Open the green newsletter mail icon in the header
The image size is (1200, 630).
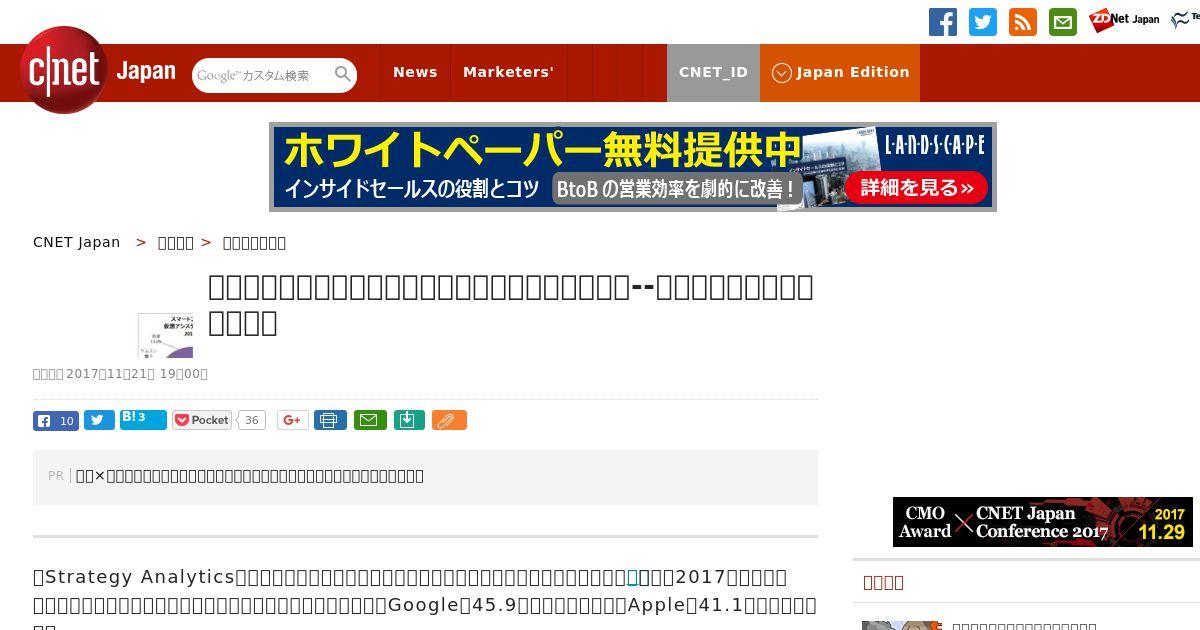[x=1063, y=22]
